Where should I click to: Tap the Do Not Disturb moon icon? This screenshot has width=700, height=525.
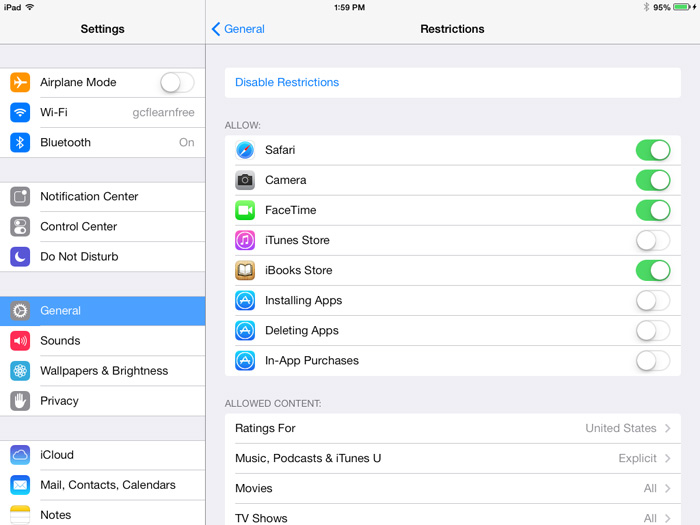point(20,257)
